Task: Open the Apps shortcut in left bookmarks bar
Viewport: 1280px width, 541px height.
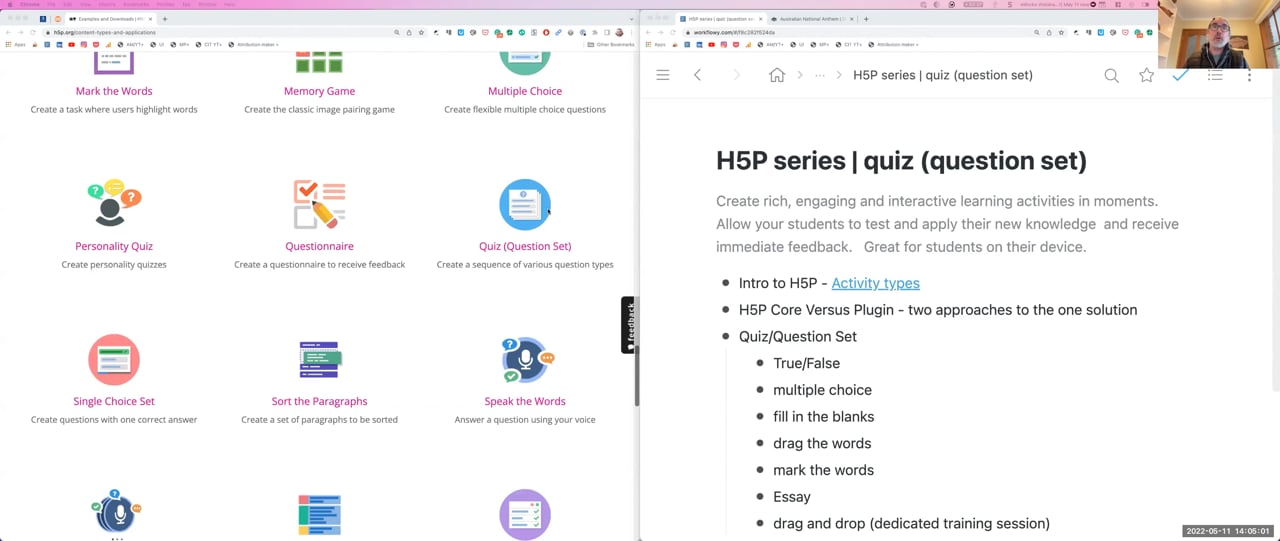Action: click(x=15, y=44)
